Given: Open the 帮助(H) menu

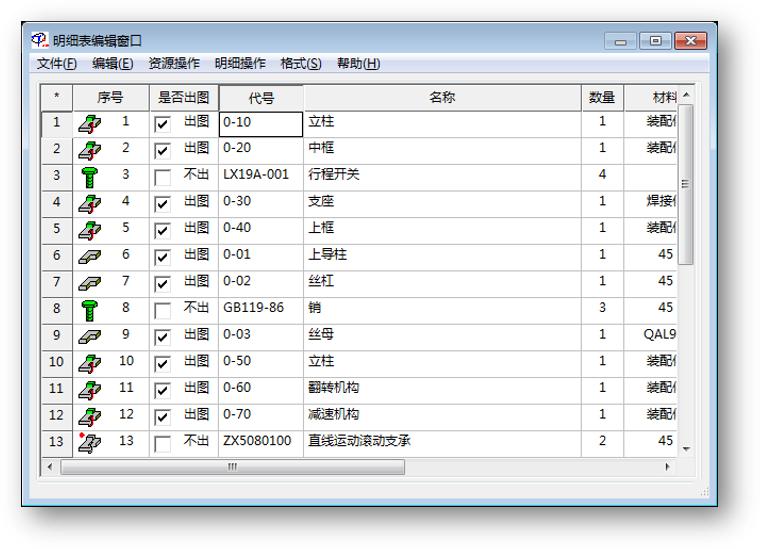Looking at the screenshot, I should pyautogui.click(x=359, y=63).
